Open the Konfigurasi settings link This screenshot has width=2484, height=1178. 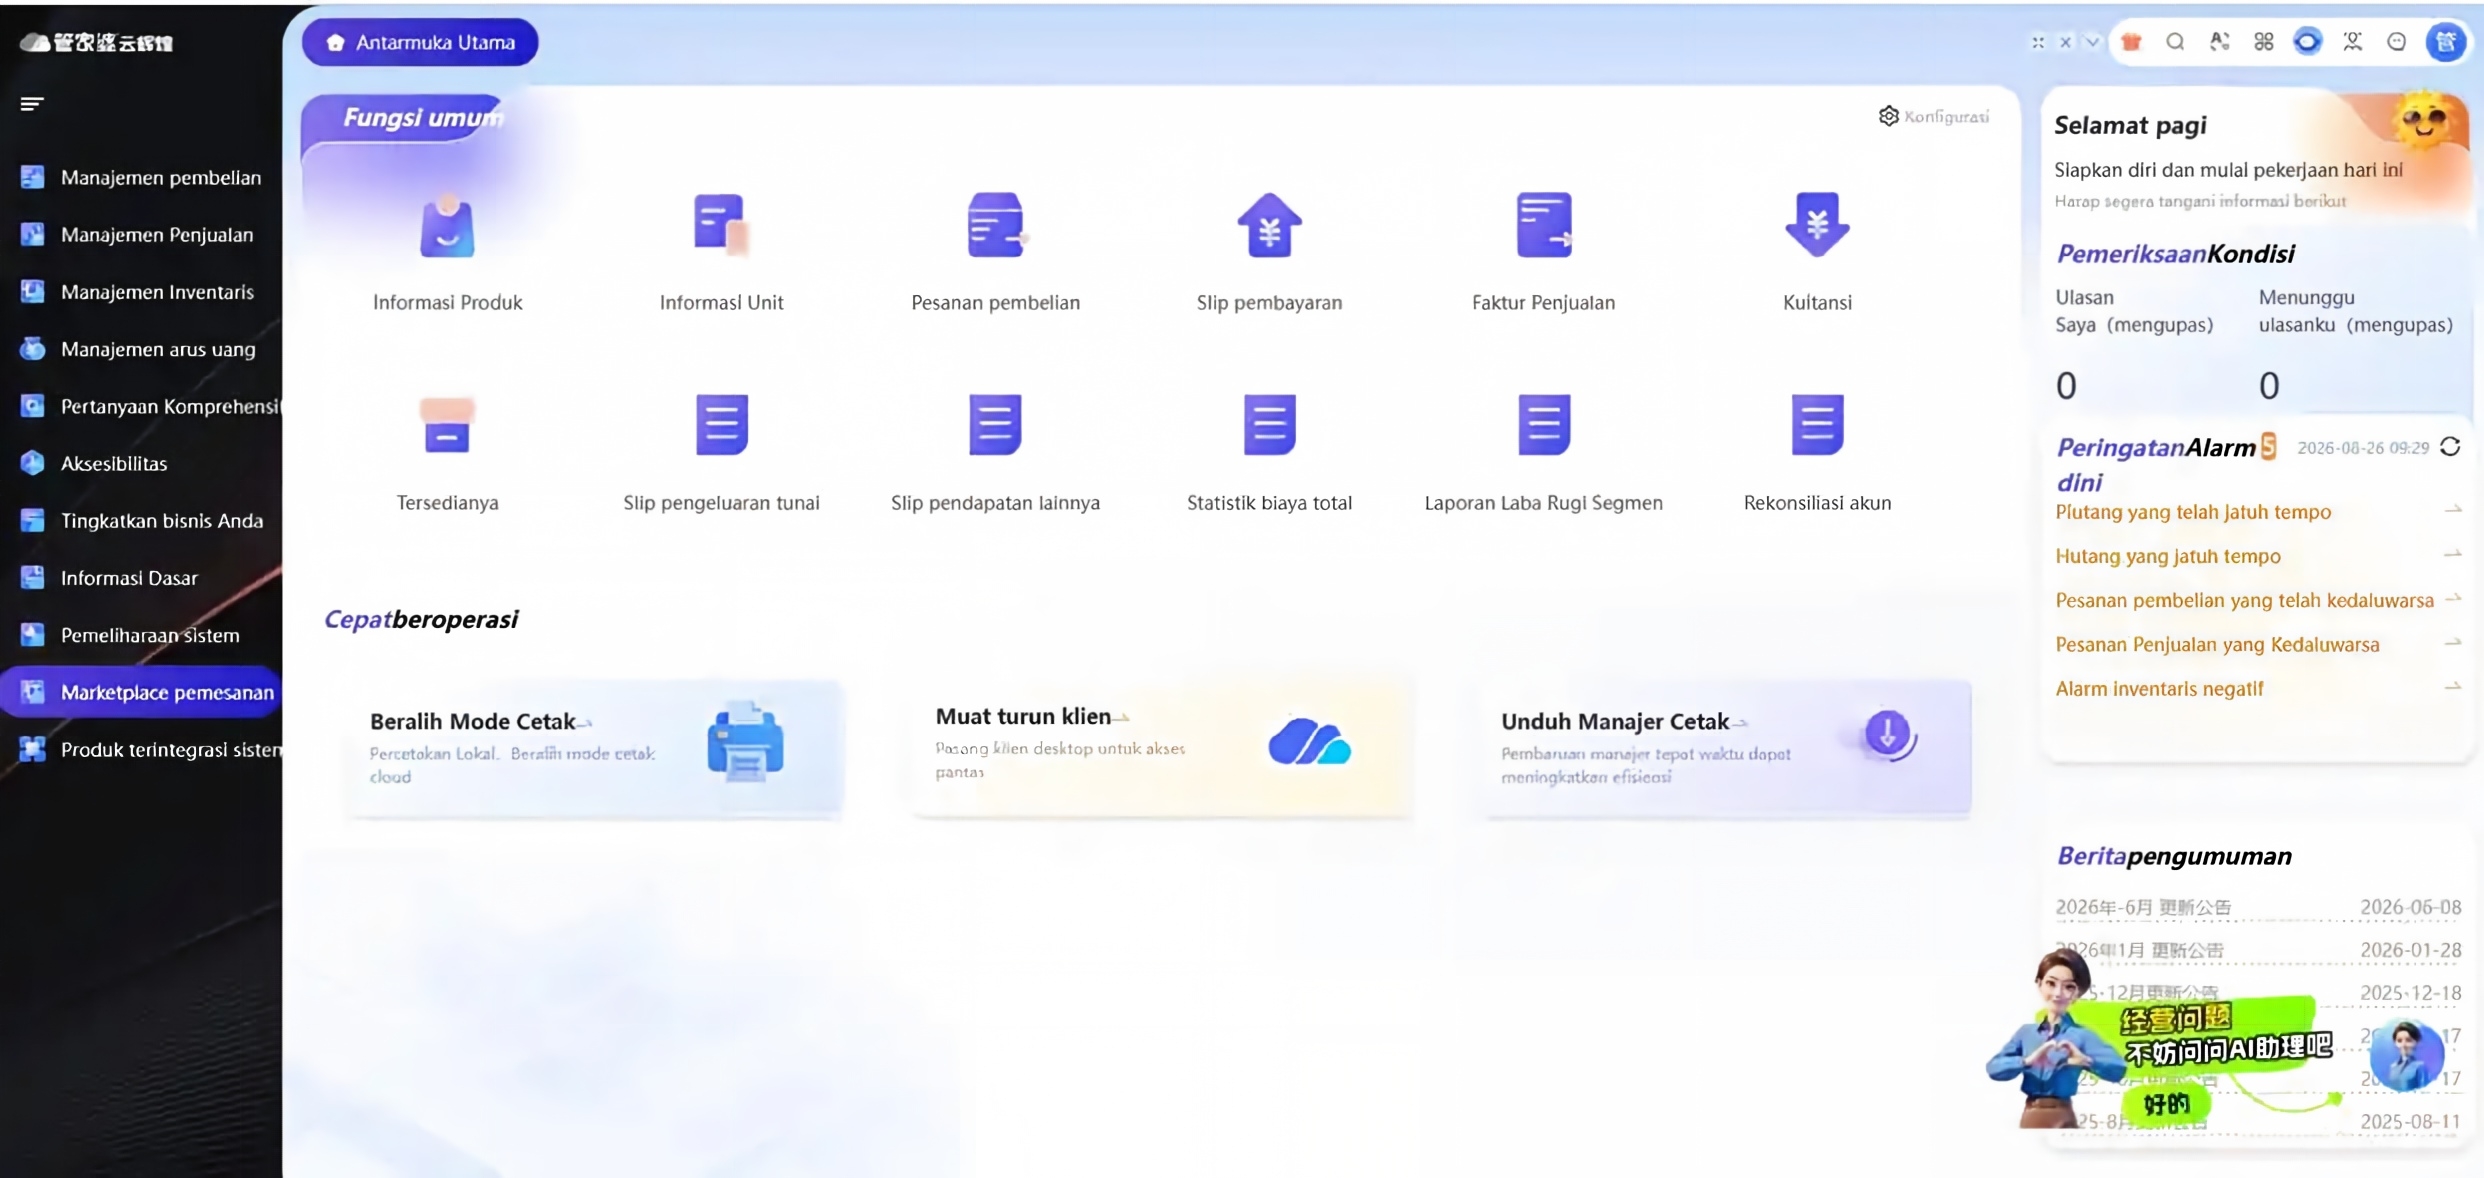coord(1934,116)
